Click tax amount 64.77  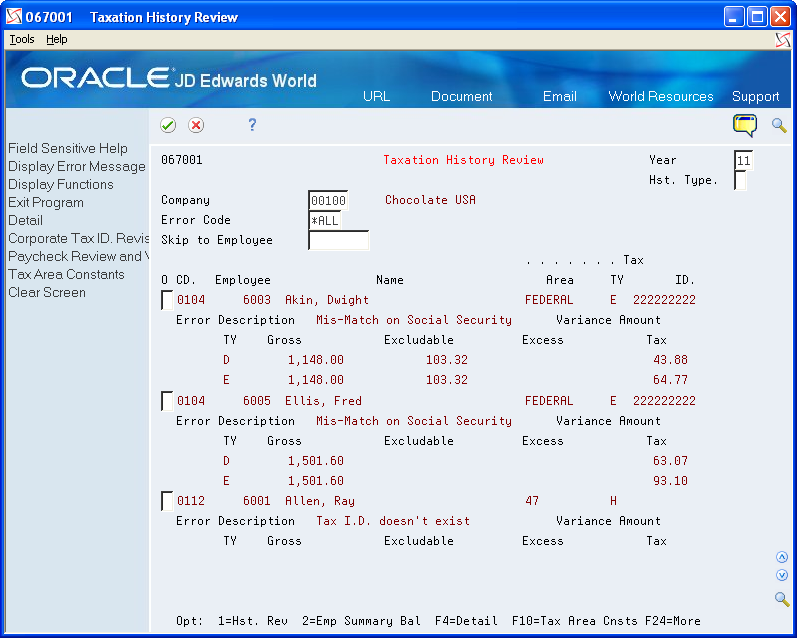coord(670,380)
